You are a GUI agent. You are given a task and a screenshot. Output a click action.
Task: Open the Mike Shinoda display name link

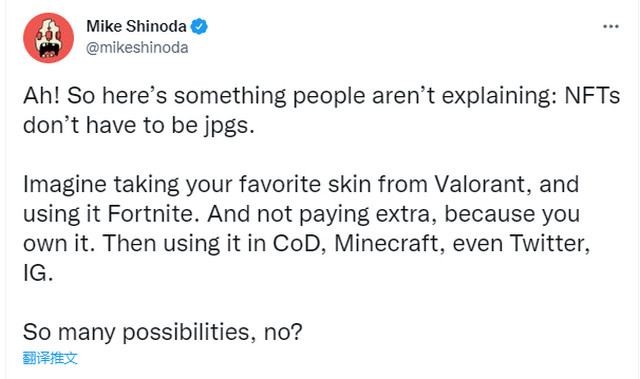pos(136,27)
